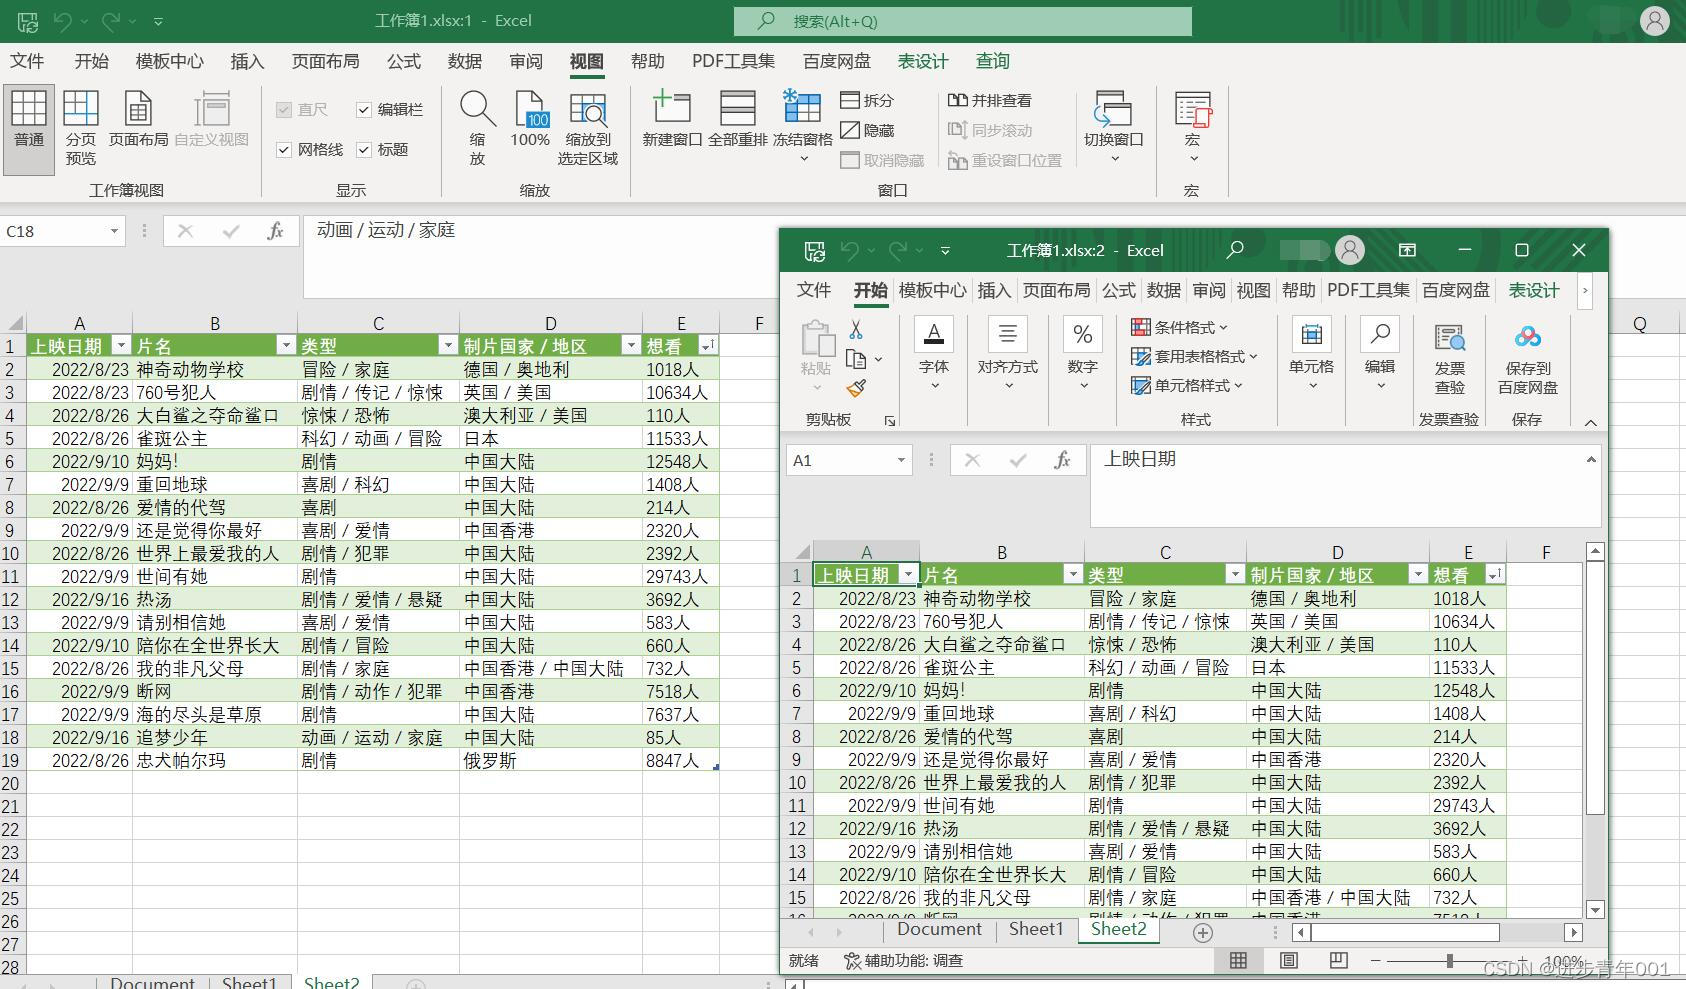The image size is (1686, 989).
Task: Open 想看 sort dropdown in main window
Action: (x=708, y=345)
